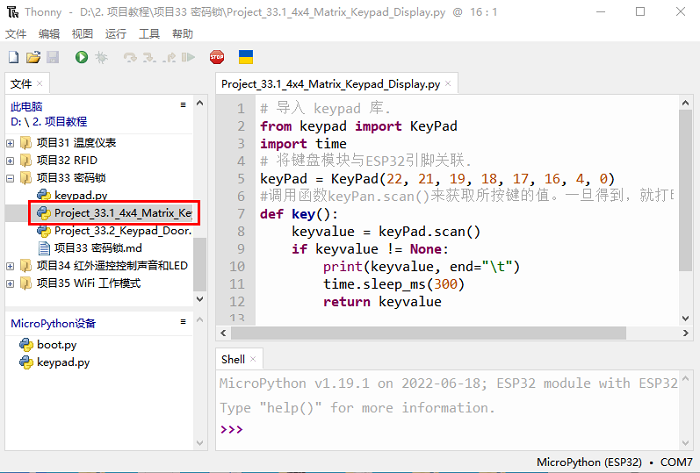Open the 运行 menu
Screen dimensions: 700x473
[x=115, y=33]
